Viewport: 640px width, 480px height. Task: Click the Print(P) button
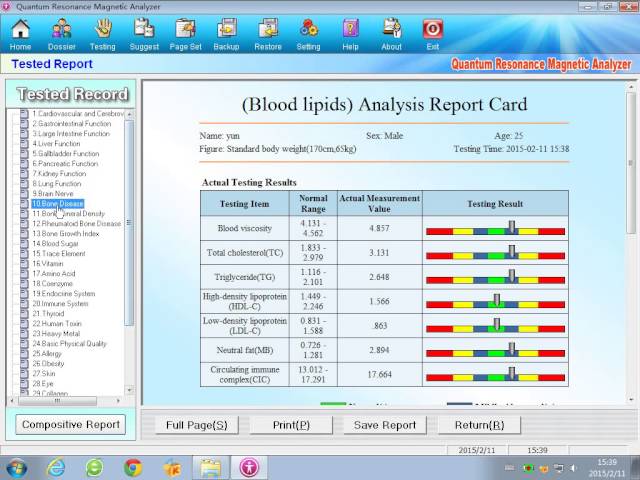coord(291,425)
